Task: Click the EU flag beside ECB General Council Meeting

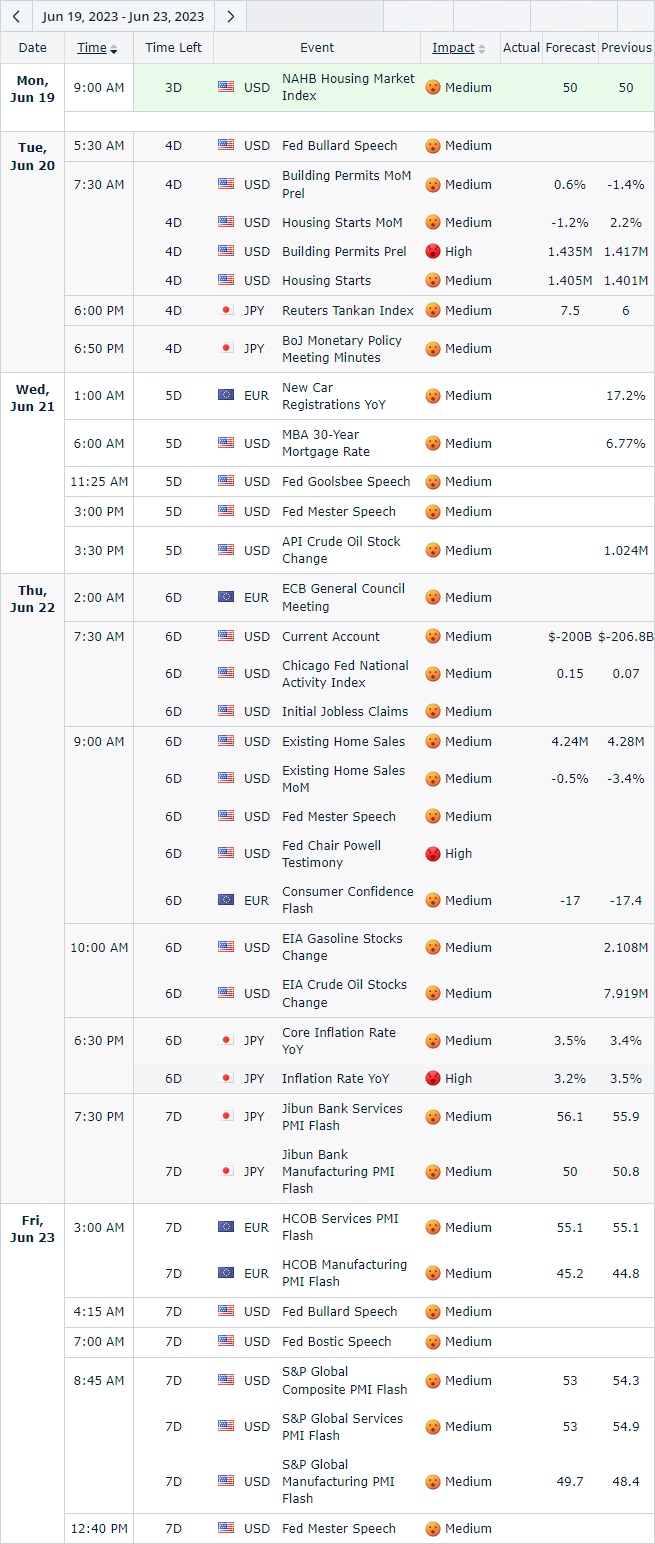Action: point(226,598)
